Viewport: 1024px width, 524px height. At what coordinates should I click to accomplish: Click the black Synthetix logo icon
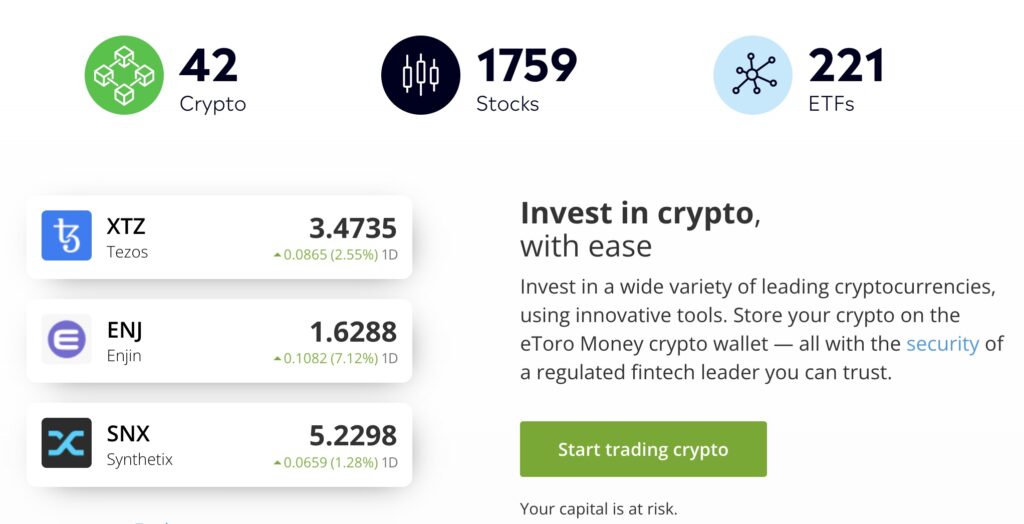click(x=67, y=443)
